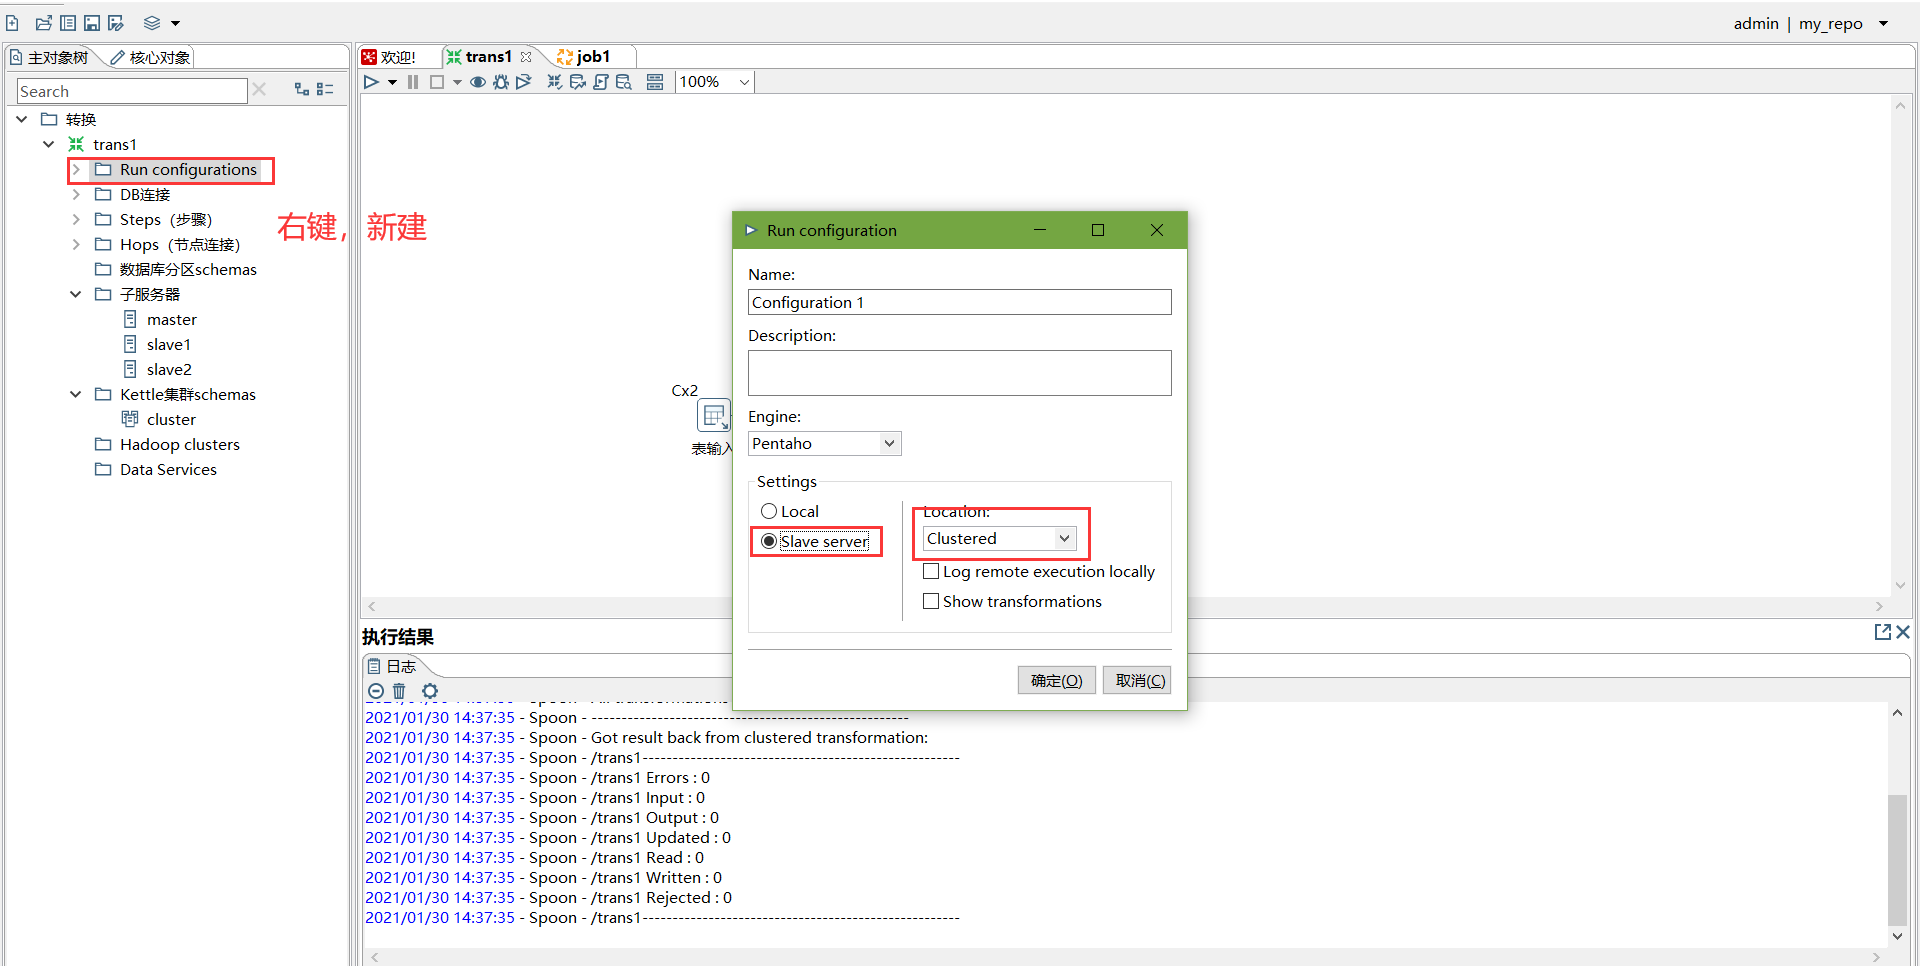Switch to the job1 tab
The image size is (1920, 966).
(x=584, y=57)
